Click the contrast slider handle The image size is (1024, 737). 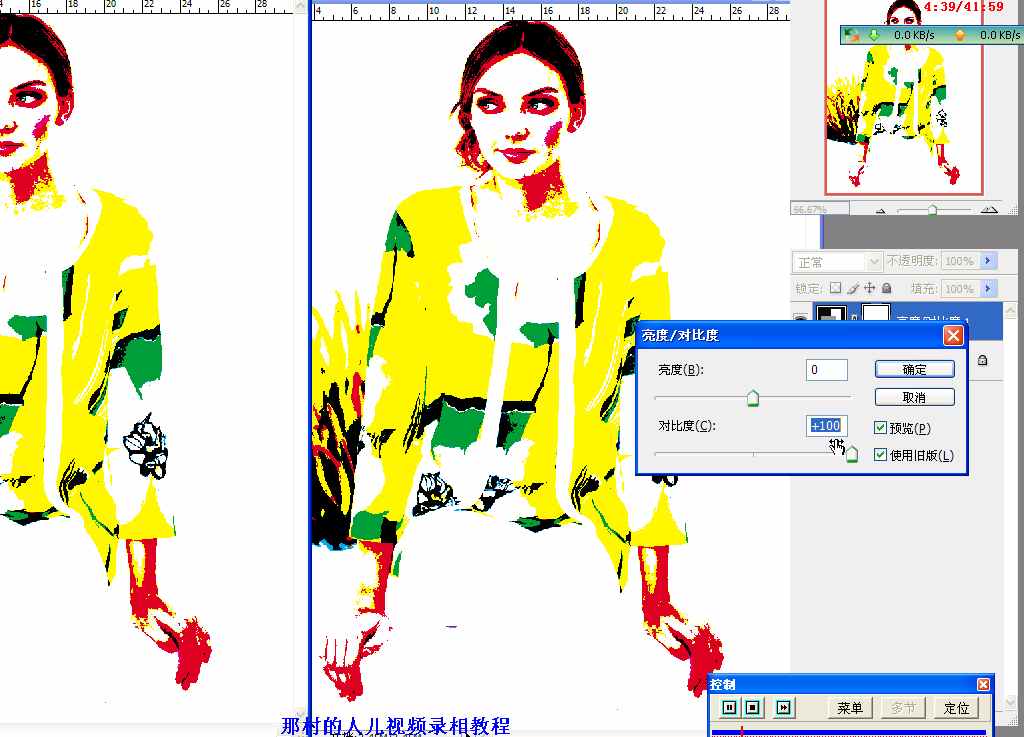click(852, 454)
